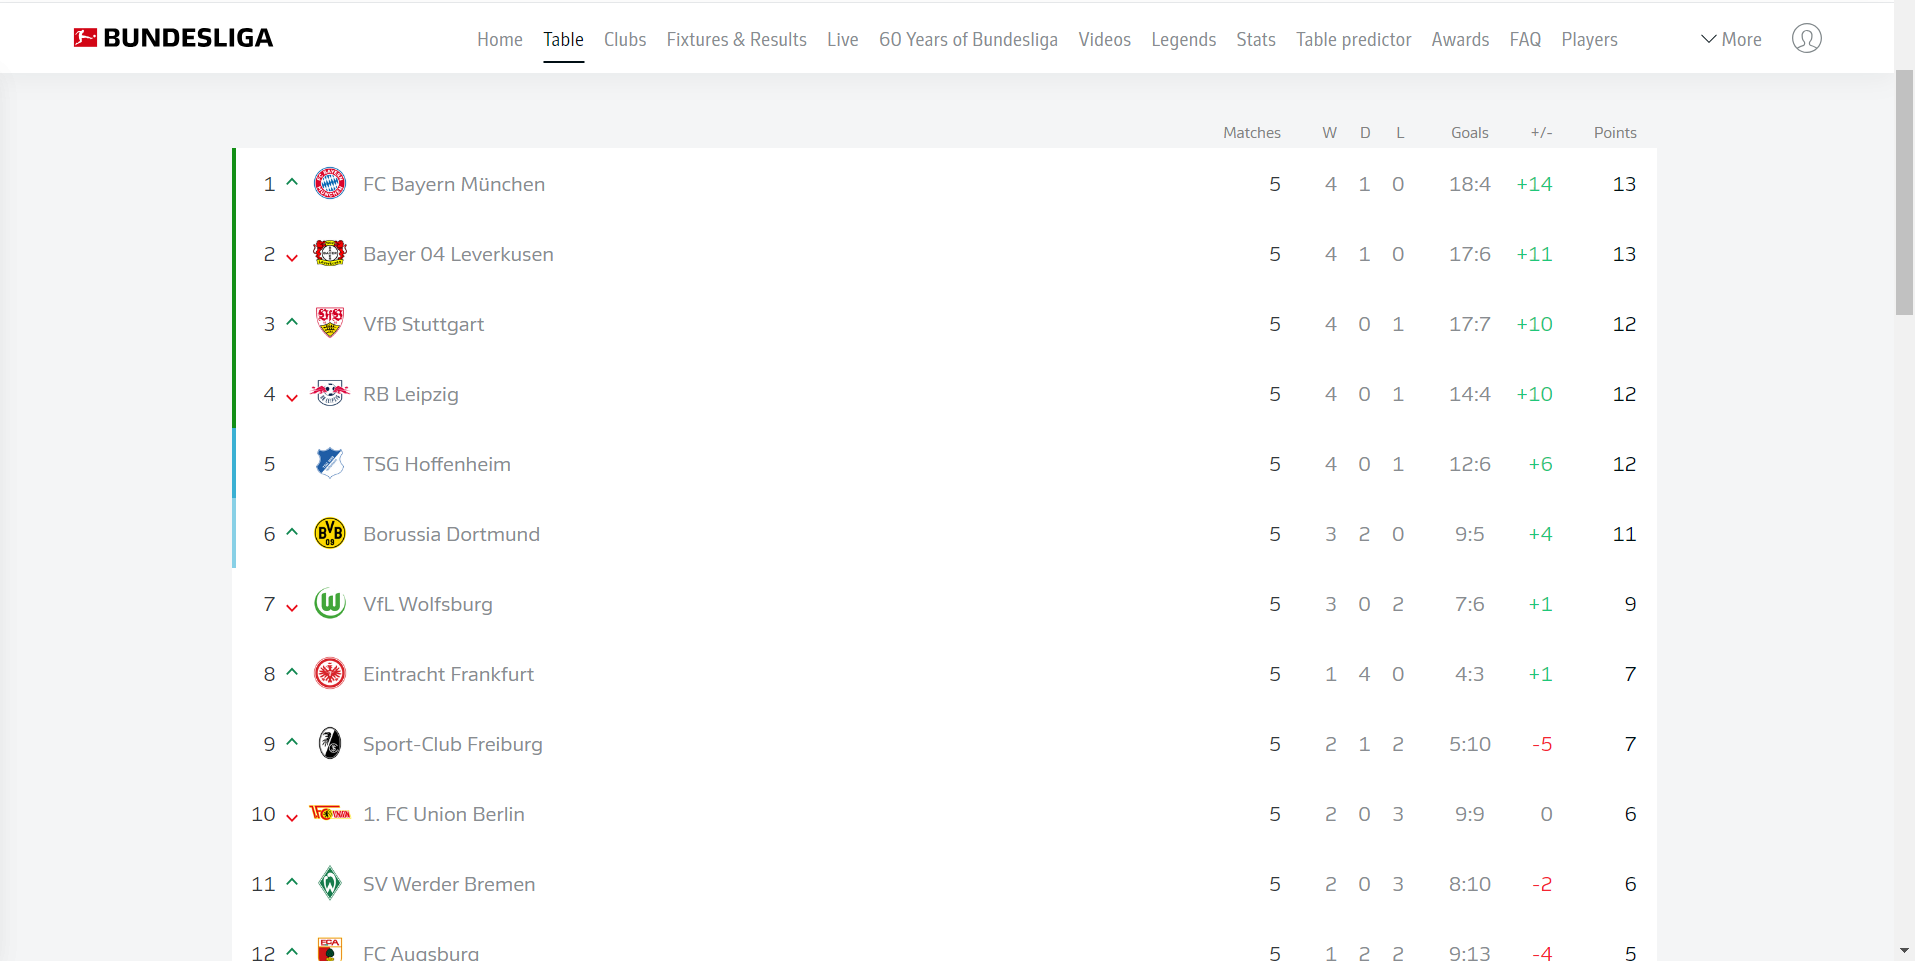Viewport: 1915px width, 961px height.
Task: Click the up arrow beside rank 11
Action: tap(292, 882)
